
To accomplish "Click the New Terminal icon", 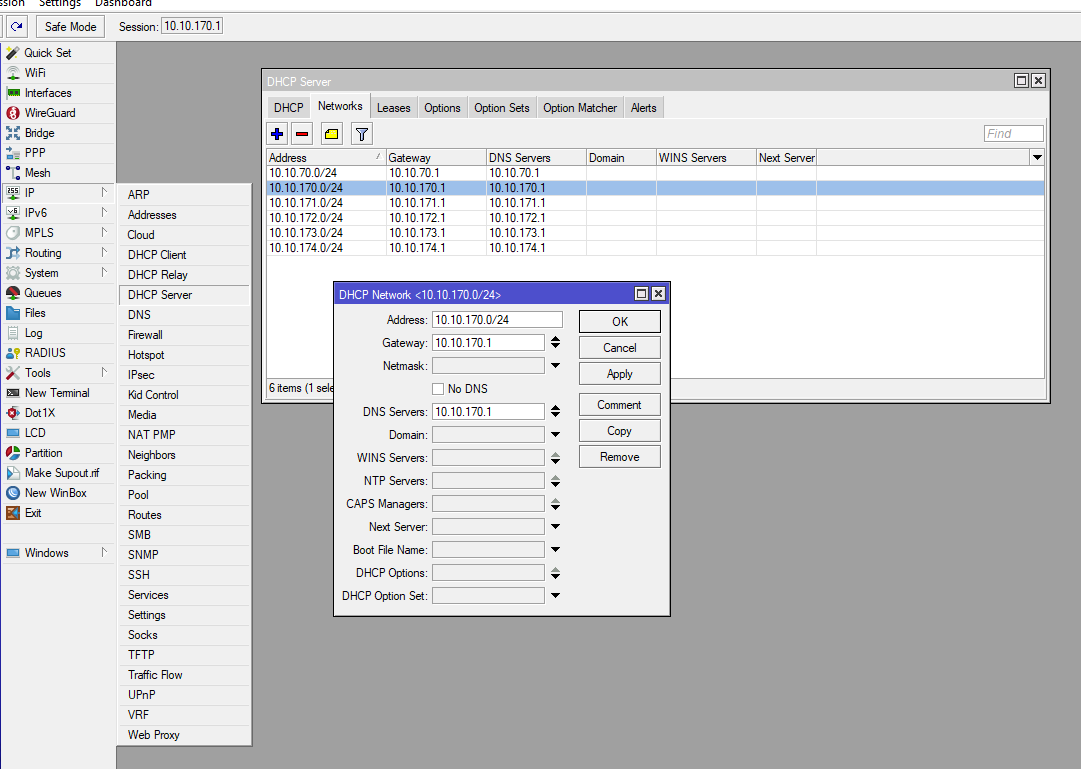I will 13,392.
